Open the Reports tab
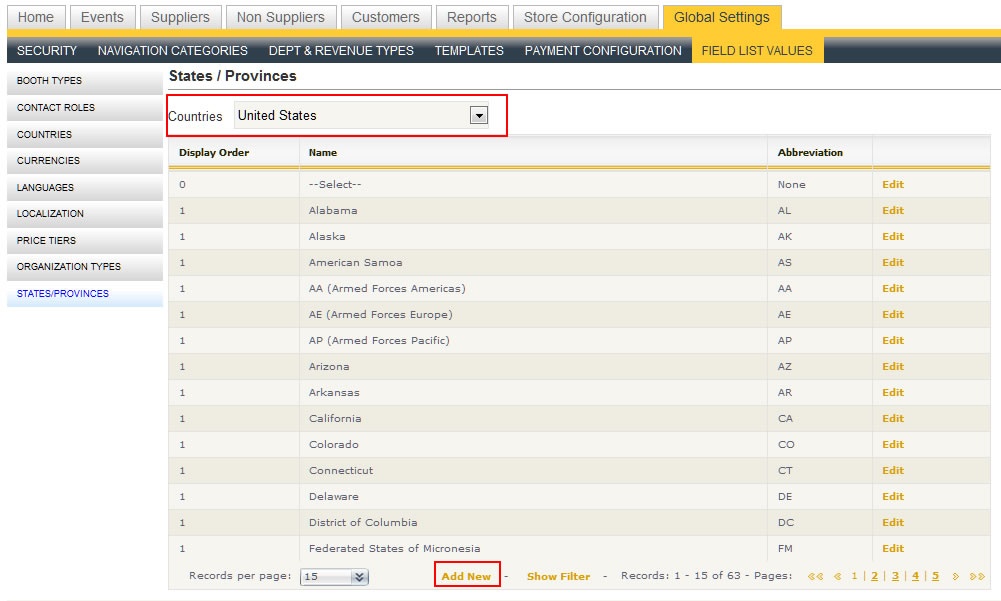This screenshot has width=1001, height=601. pyautogui.click(x=471, y=17)
